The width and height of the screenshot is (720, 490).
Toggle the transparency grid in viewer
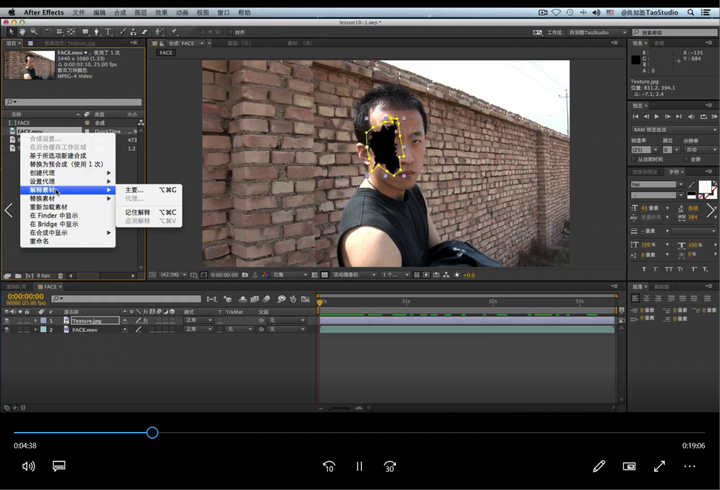[325, 275]
